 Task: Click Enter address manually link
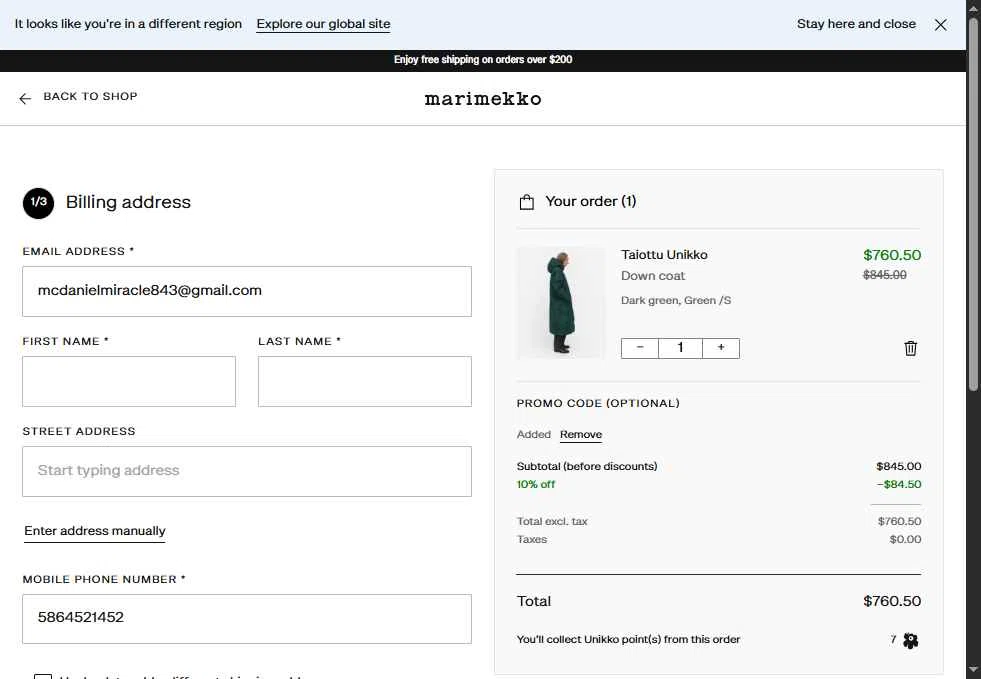pyautogui.click(x=94, y=531)
